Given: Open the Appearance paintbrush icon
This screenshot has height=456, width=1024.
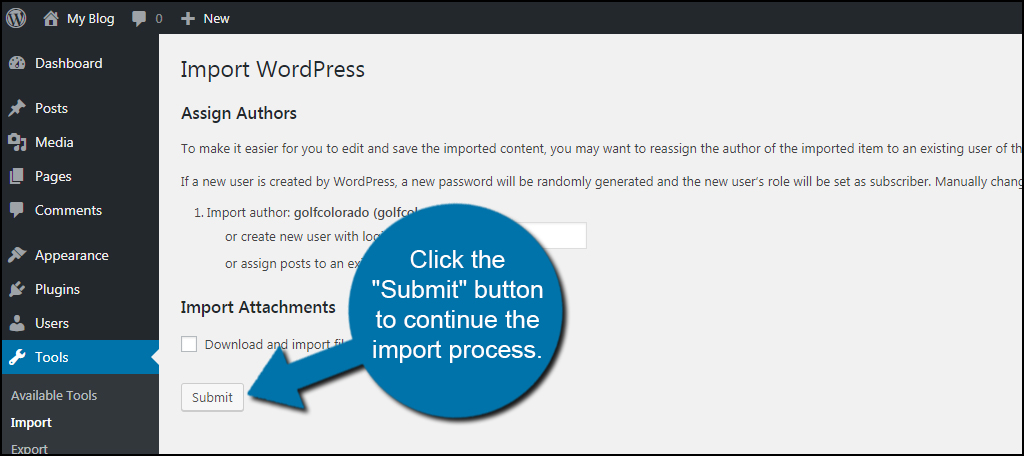Looking at the screenshot, I should click(16, 255).
